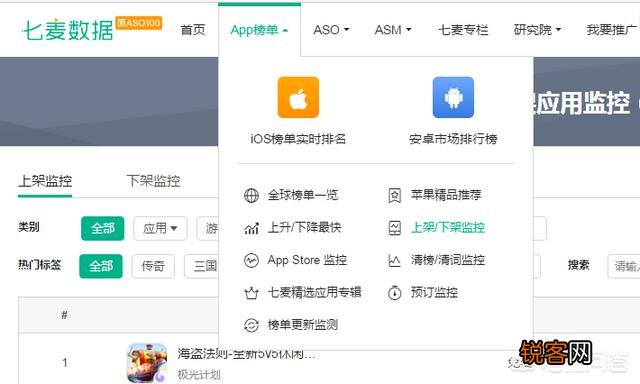The height and width of the screenshot is (384, 640).
Task: Expand the ASO navigation dropdown
Action: pos(331,30)
